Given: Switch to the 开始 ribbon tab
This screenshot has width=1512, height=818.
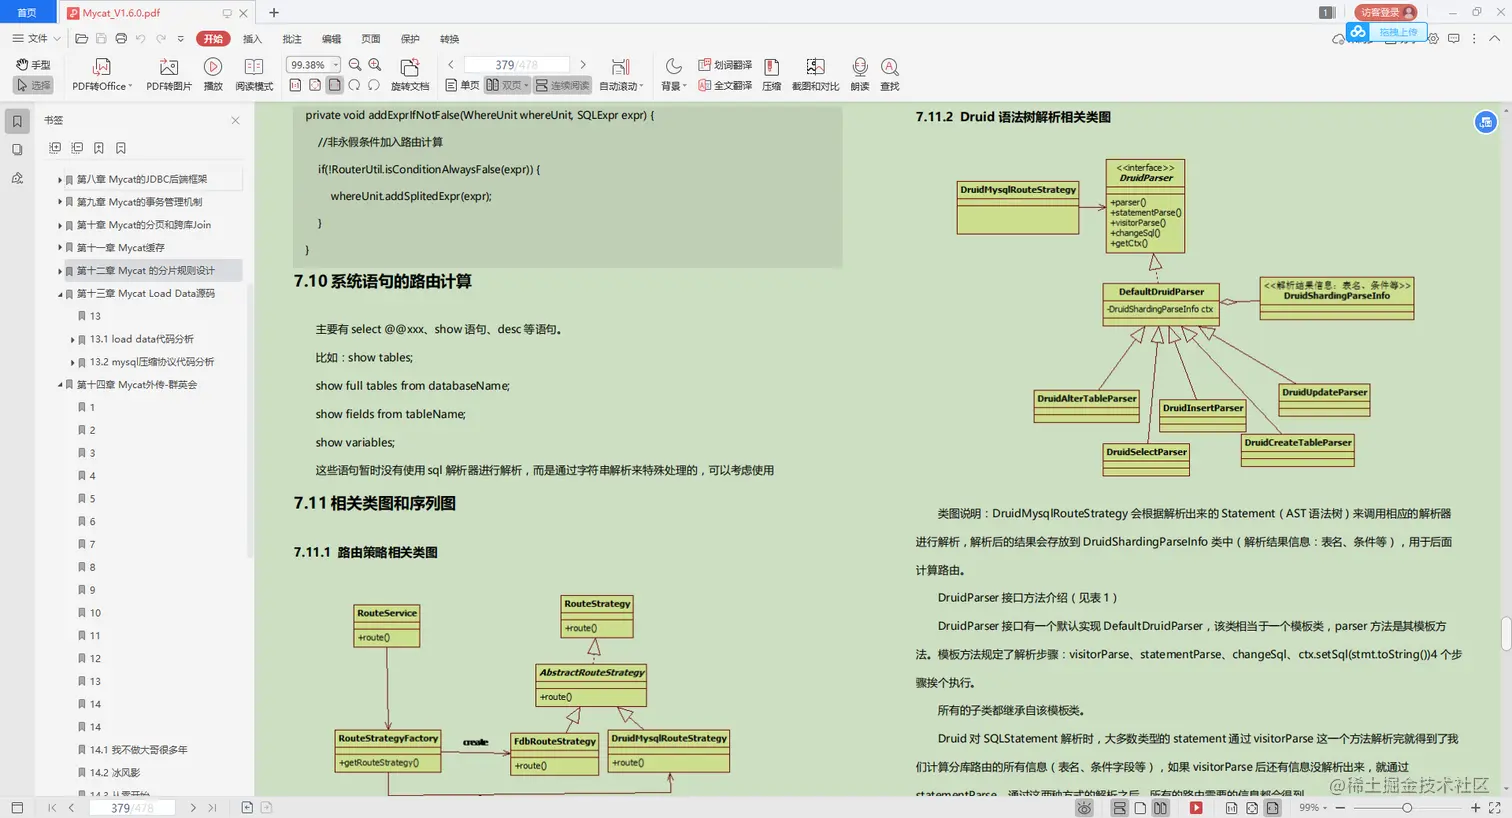Looking at the screenshot, I should (x=213, y=39).
